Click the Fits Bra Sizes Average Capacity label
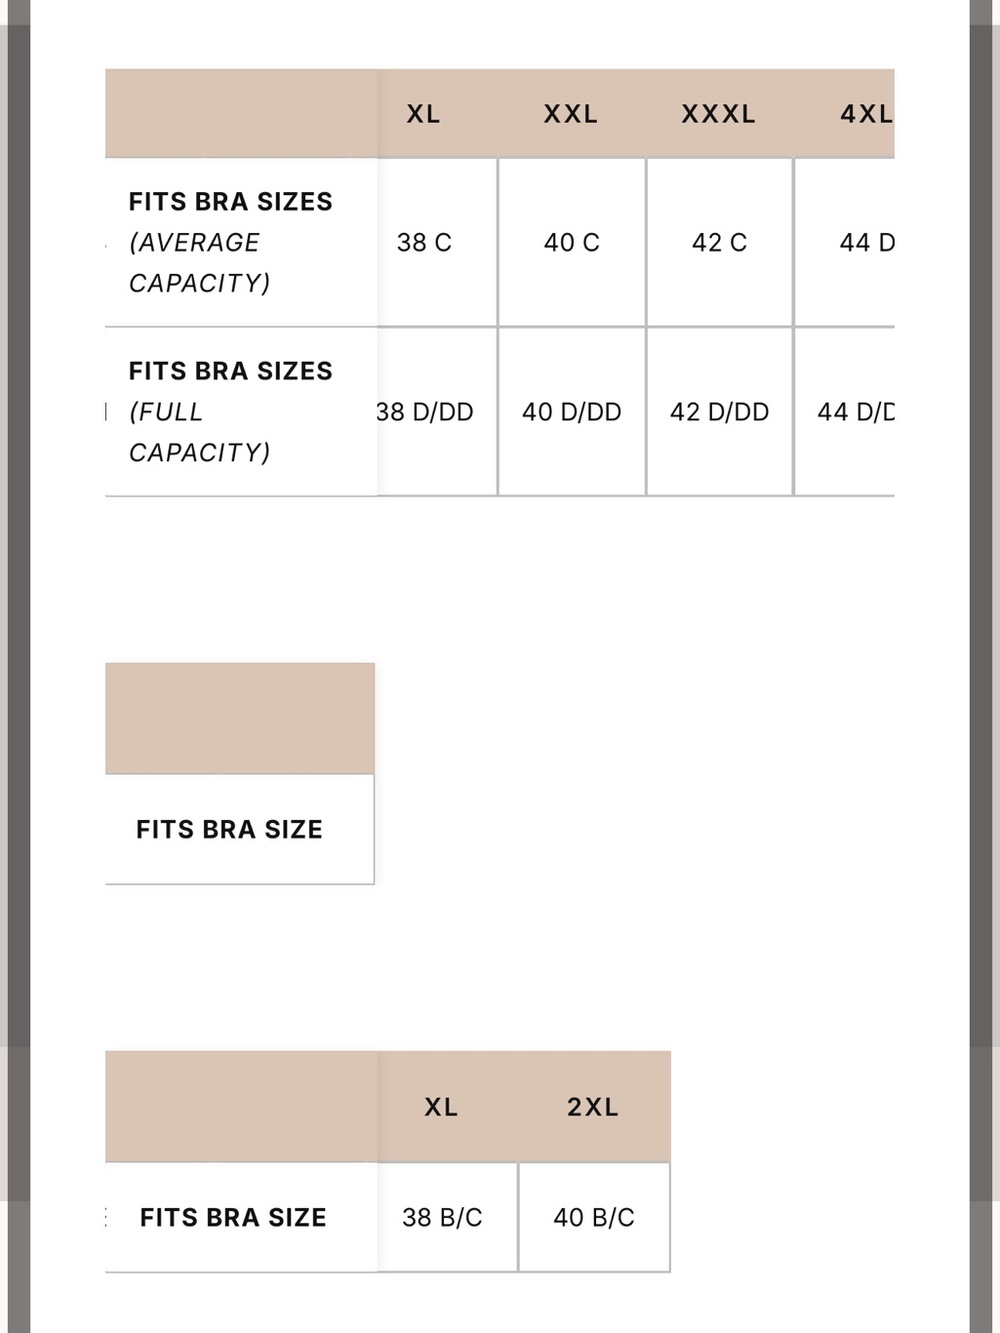Viewport: 1000px width, 1333px height. [x=231, y=243]
